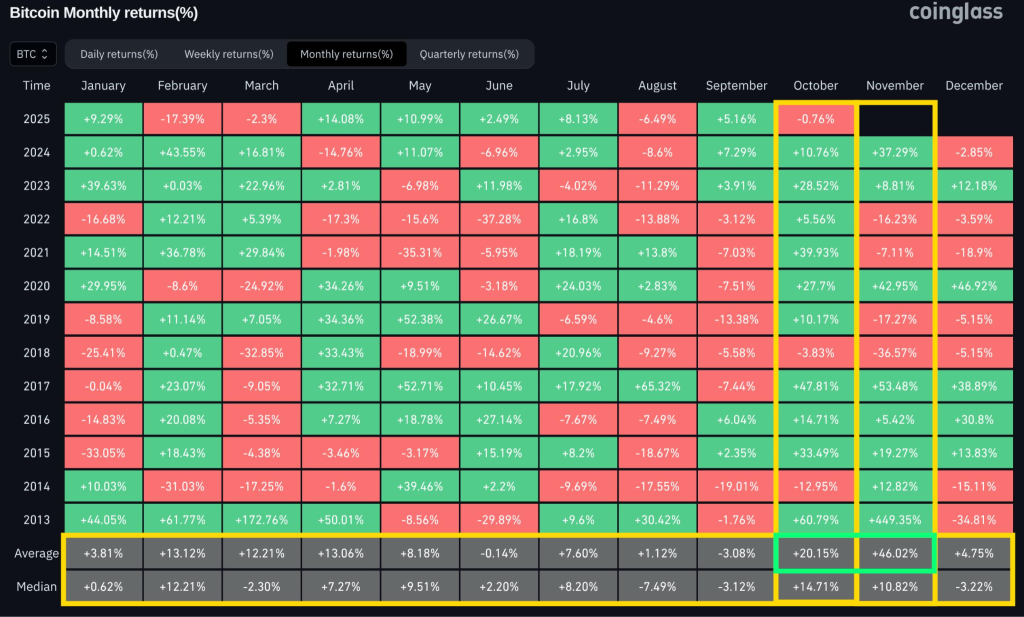This screenshot has height=617, width=1024.
Task: Click the October average +20.15% cell
Action: (x=816, y=553)
